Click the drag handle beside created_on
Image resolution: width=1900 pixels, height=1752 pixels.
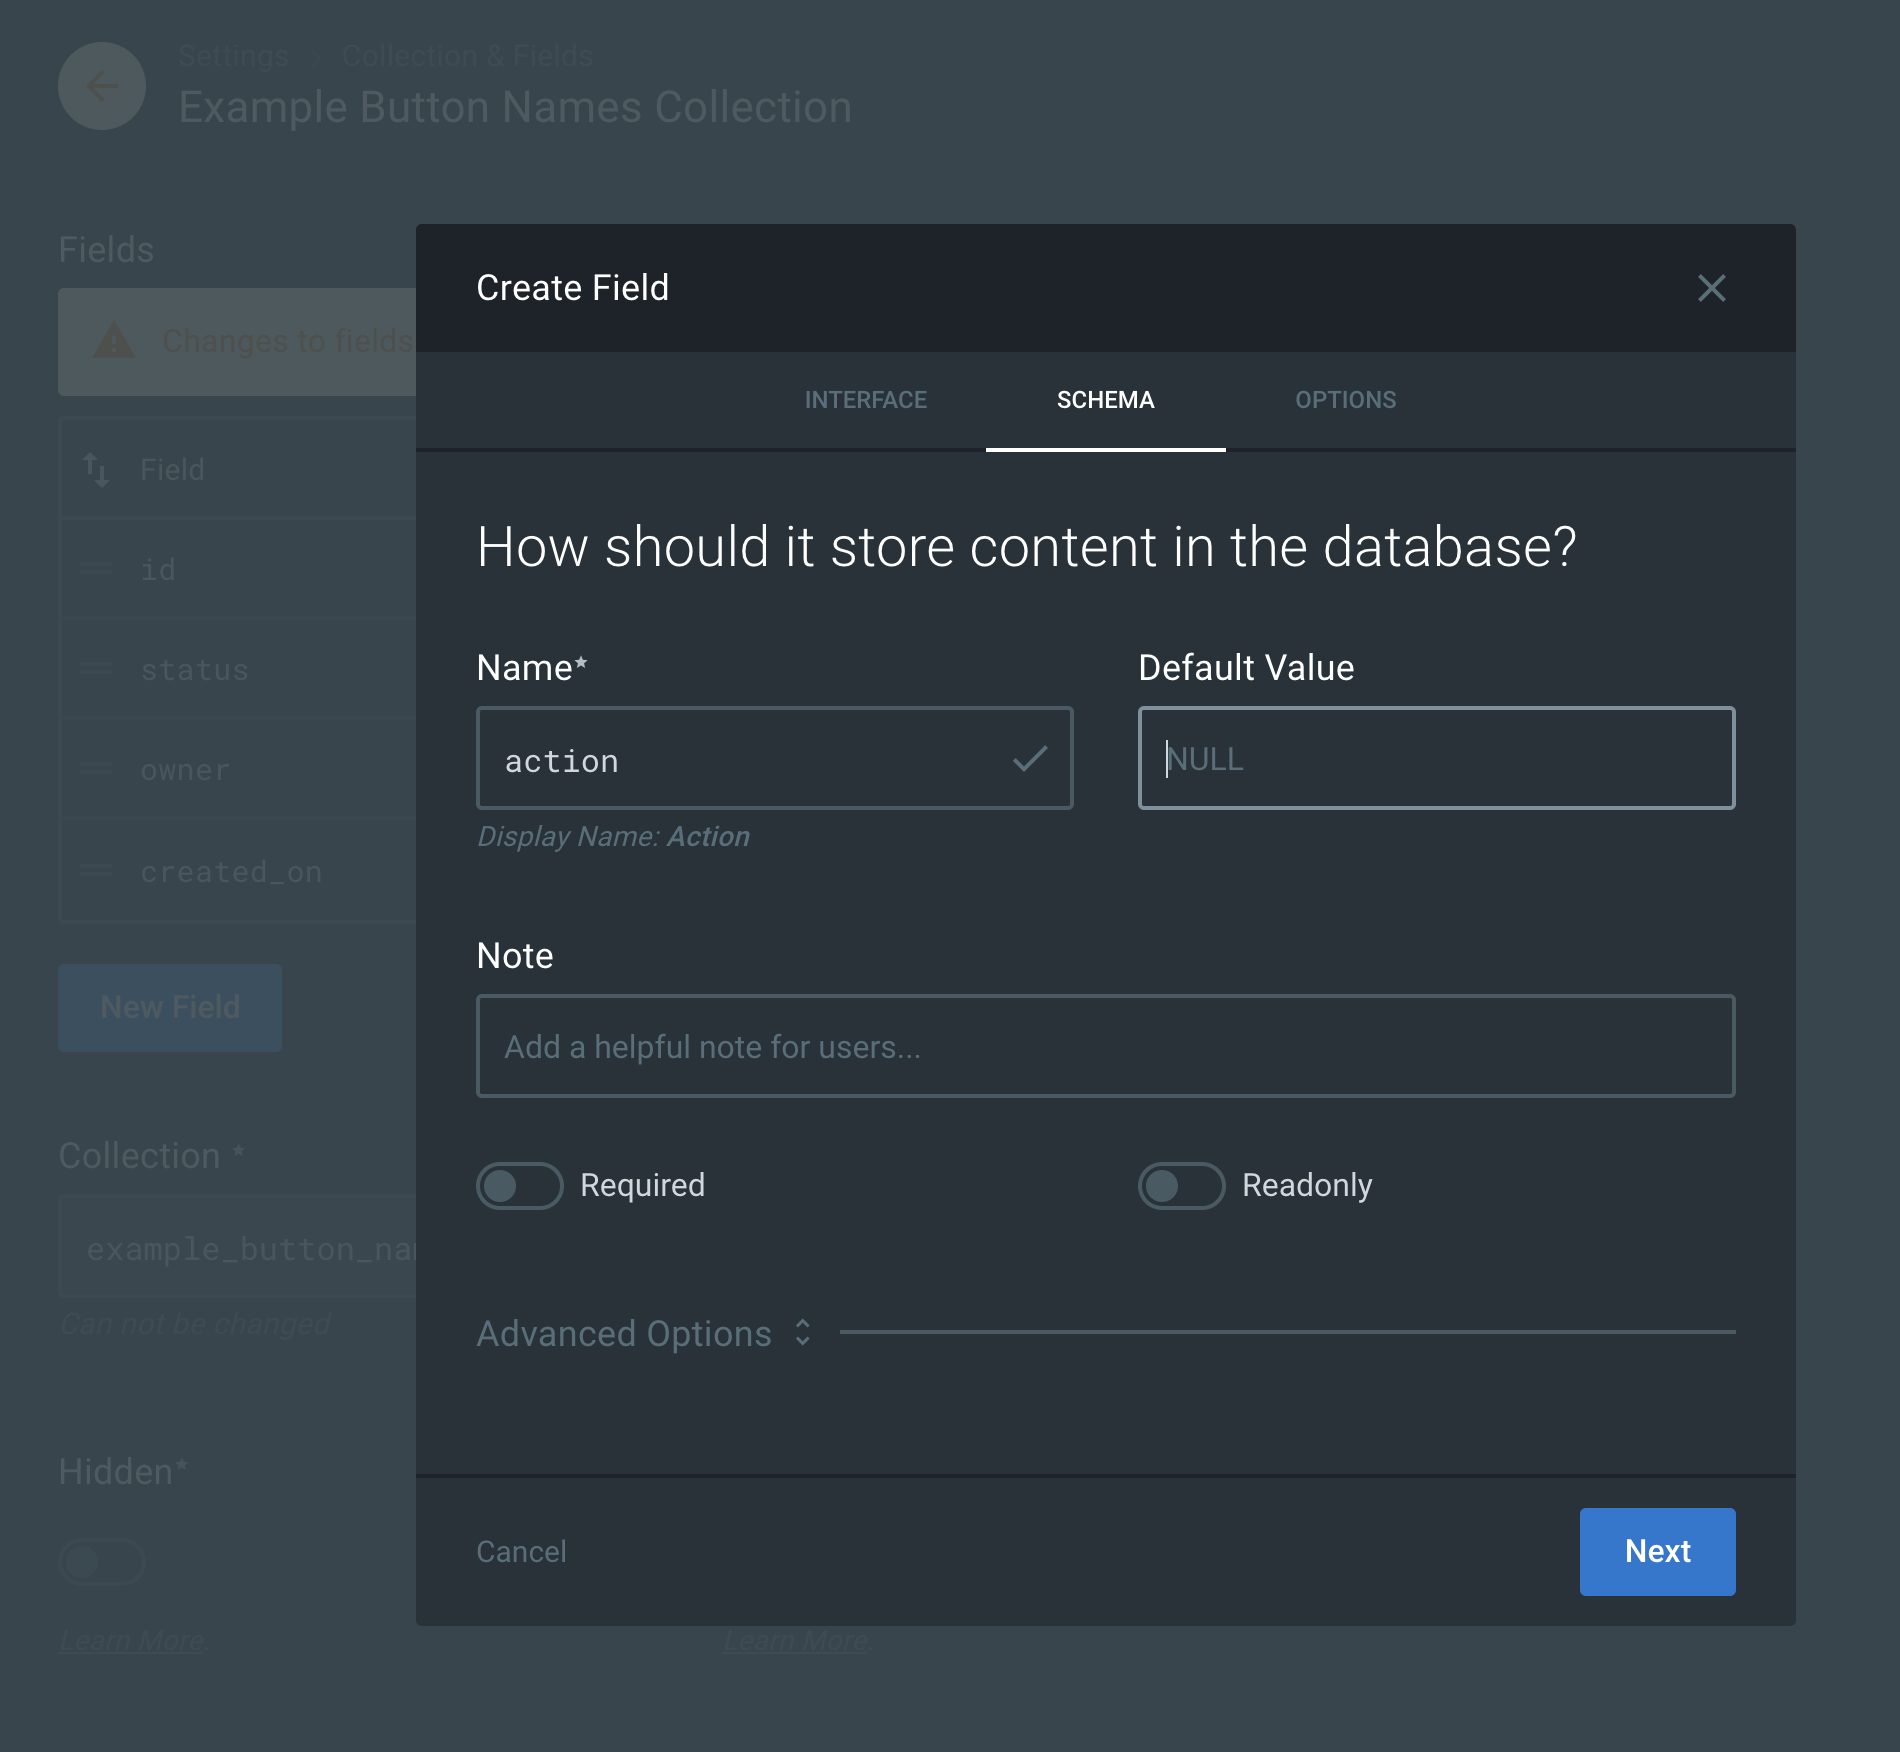(x=96, y=870)
